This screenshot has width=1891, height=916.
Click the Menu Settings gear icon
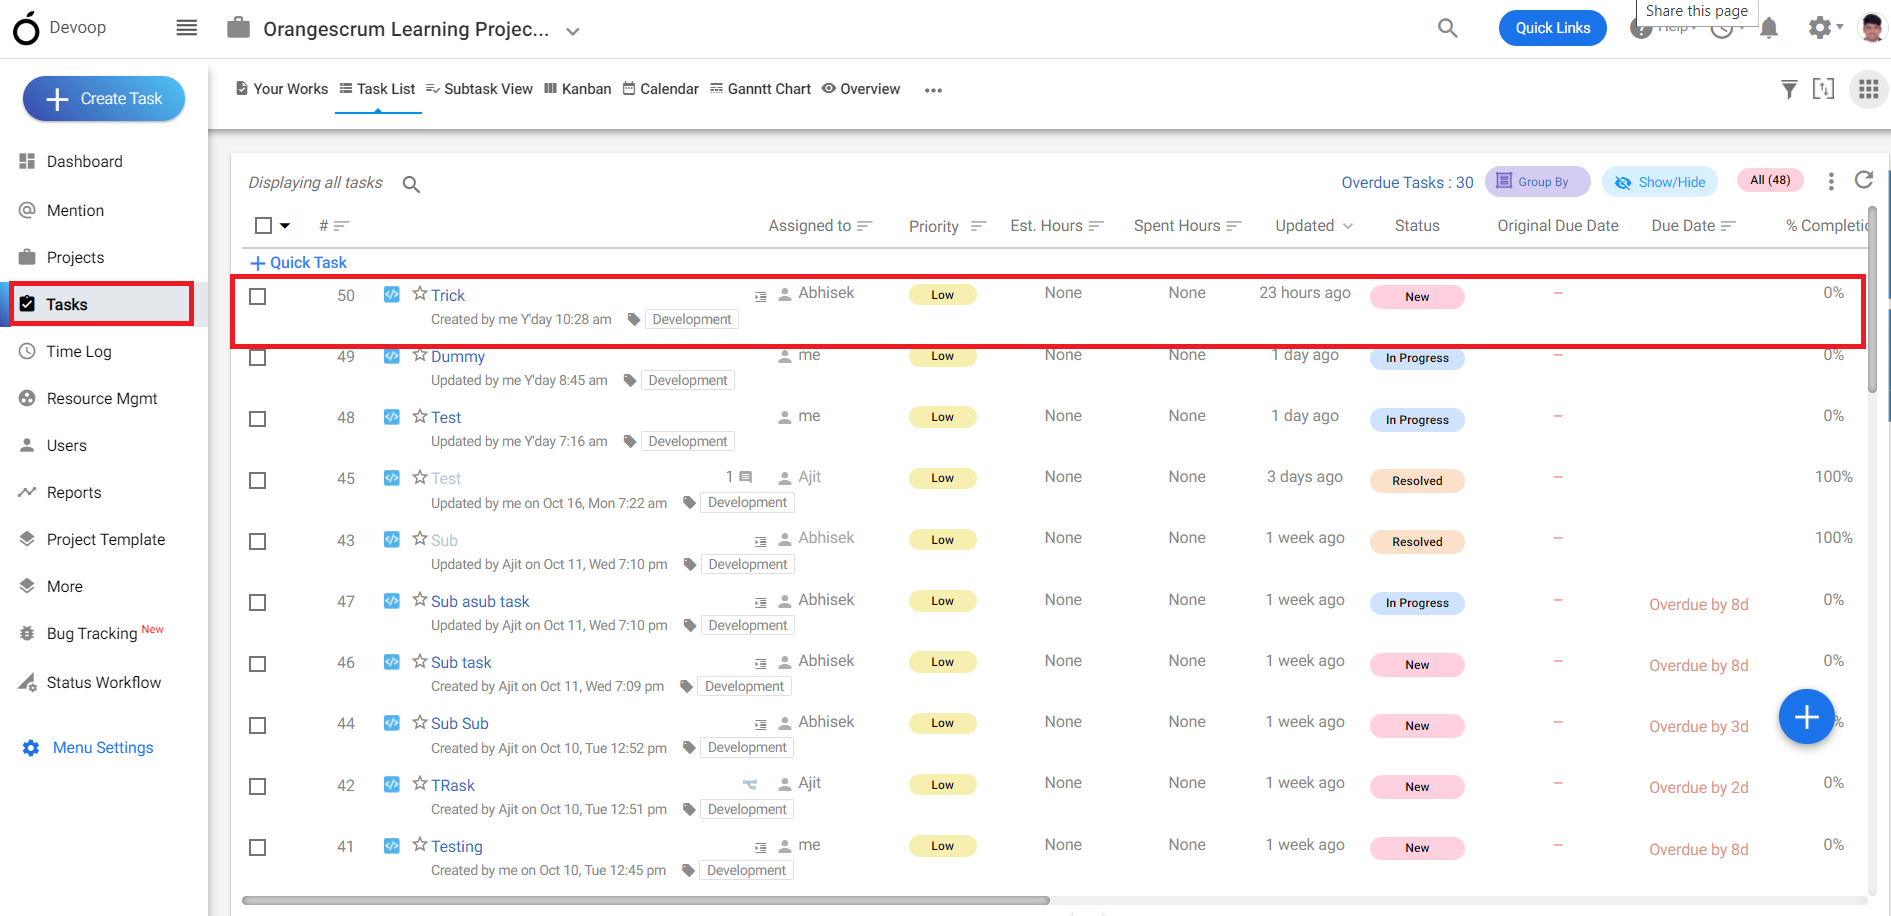(x=31, y=748)
